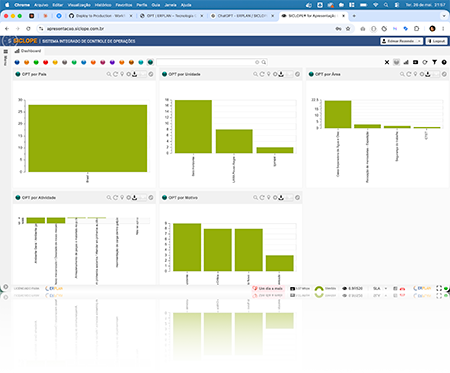Click the pin icon on OPT por País
This screenshot has width=450, height=373.
pos(122,74)
